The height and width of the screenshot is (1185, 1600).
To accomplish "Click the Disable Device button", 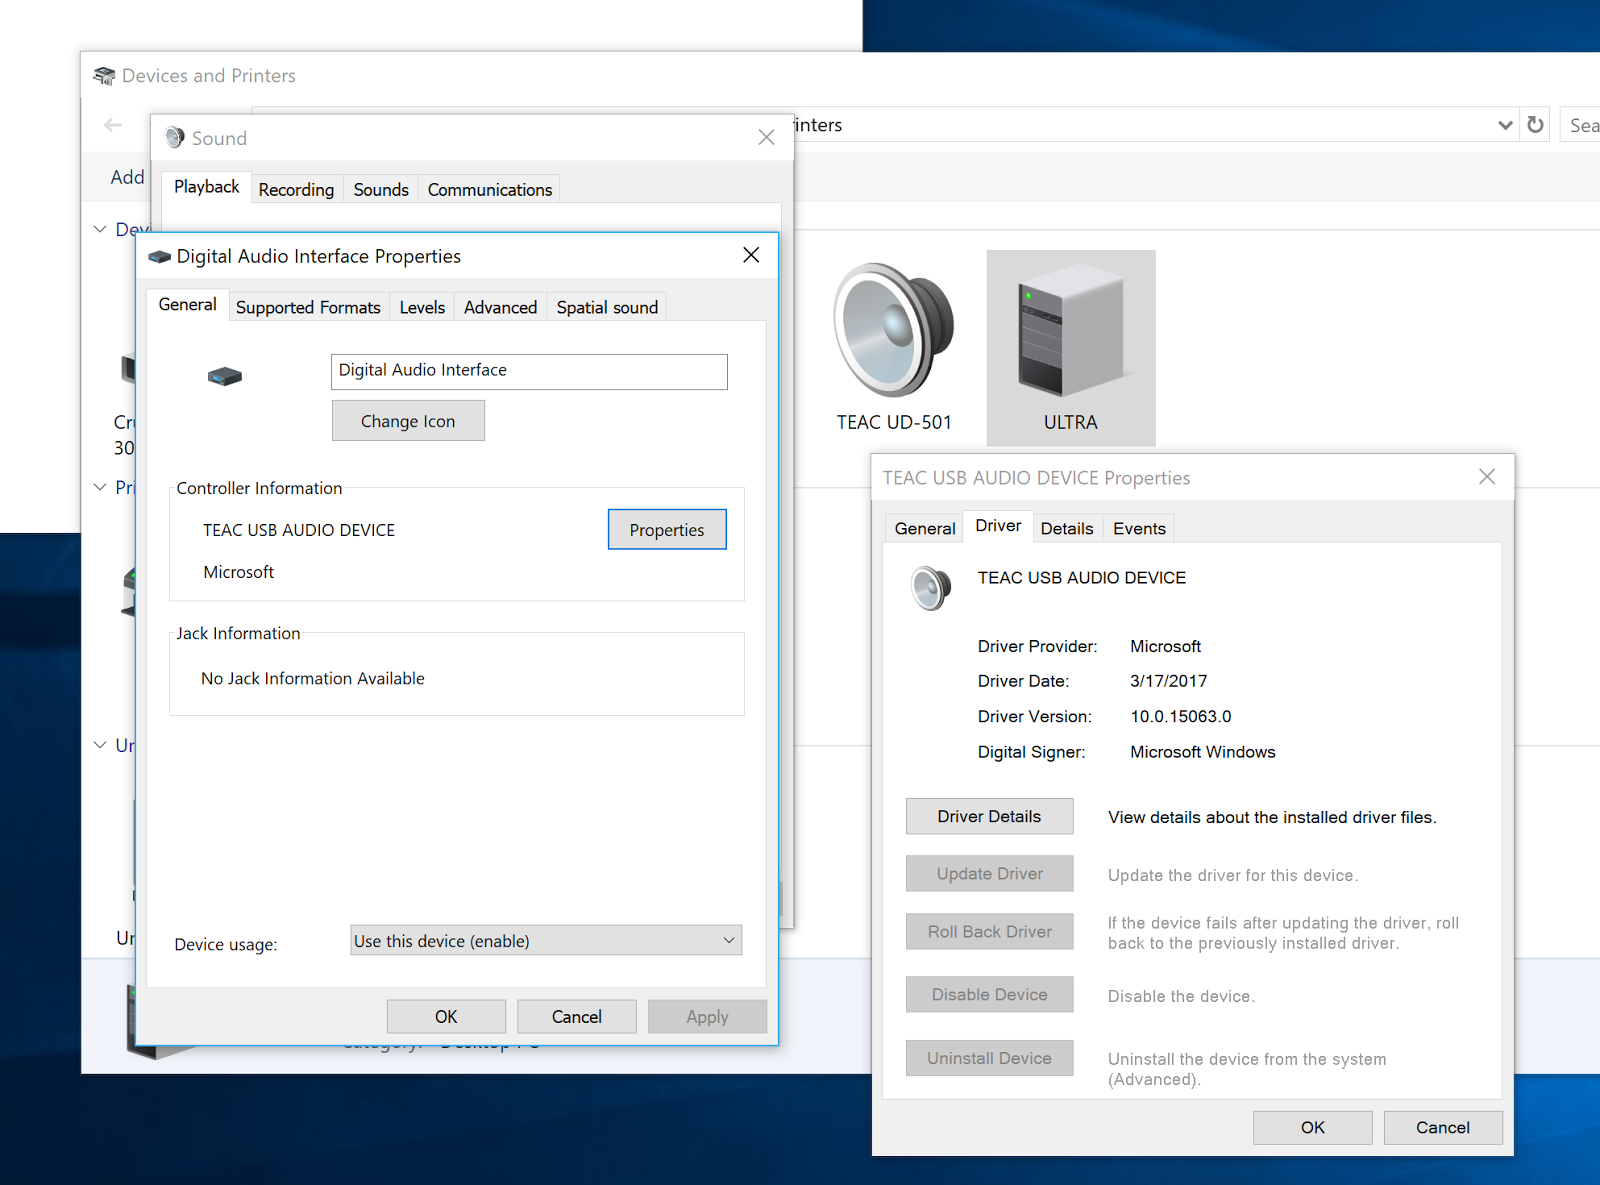I will click(x=989, y=994).
